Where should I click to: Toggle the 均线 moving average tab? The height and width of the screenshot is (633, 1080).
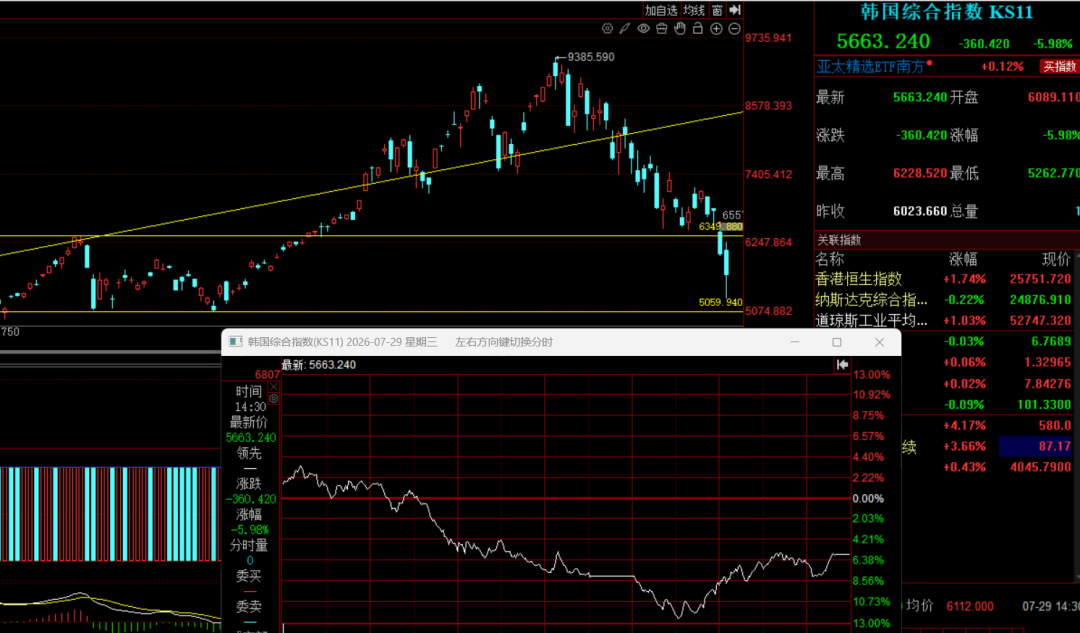pyautogui.click(x=694, y=10)
